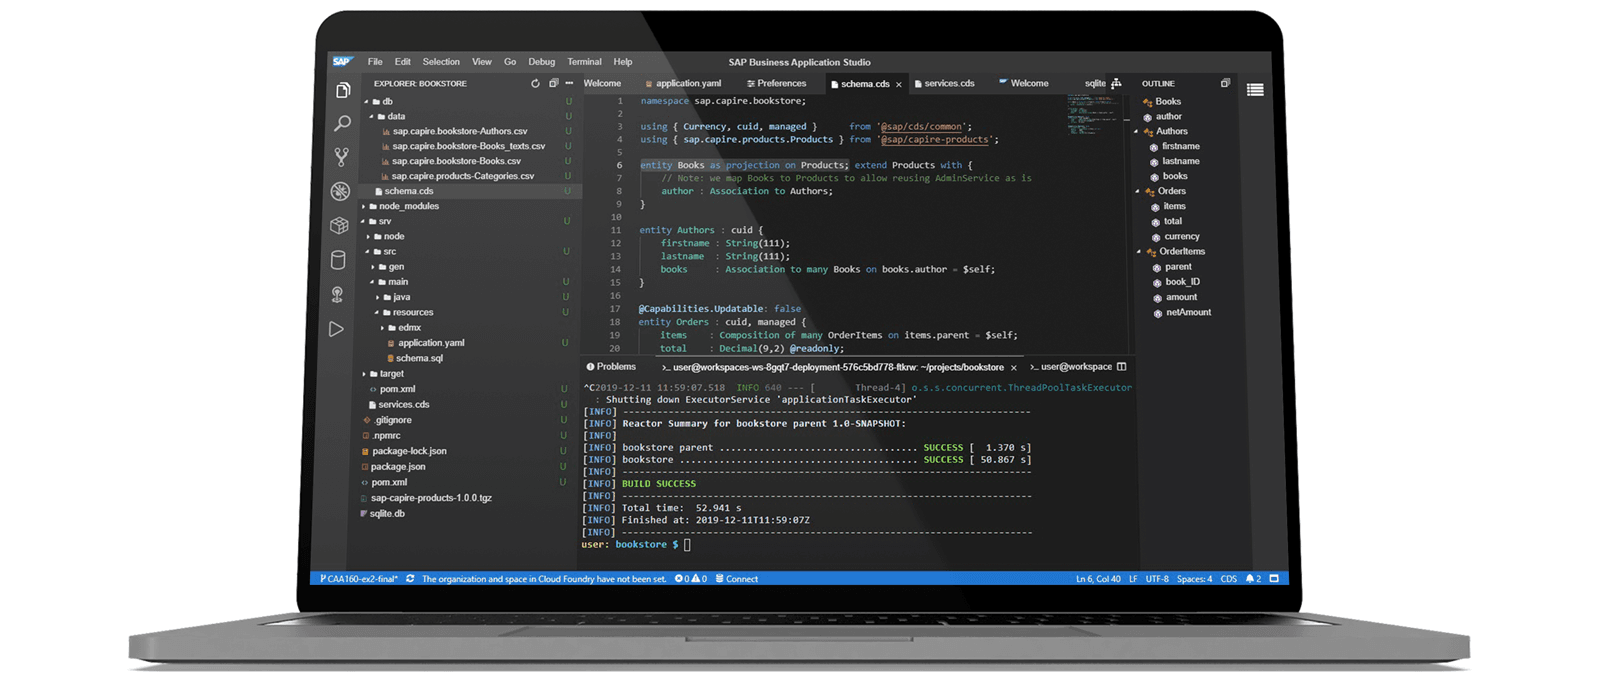Click the Cloud Foundry organization message
The image size is (1600, 682).
coord(544,579)
